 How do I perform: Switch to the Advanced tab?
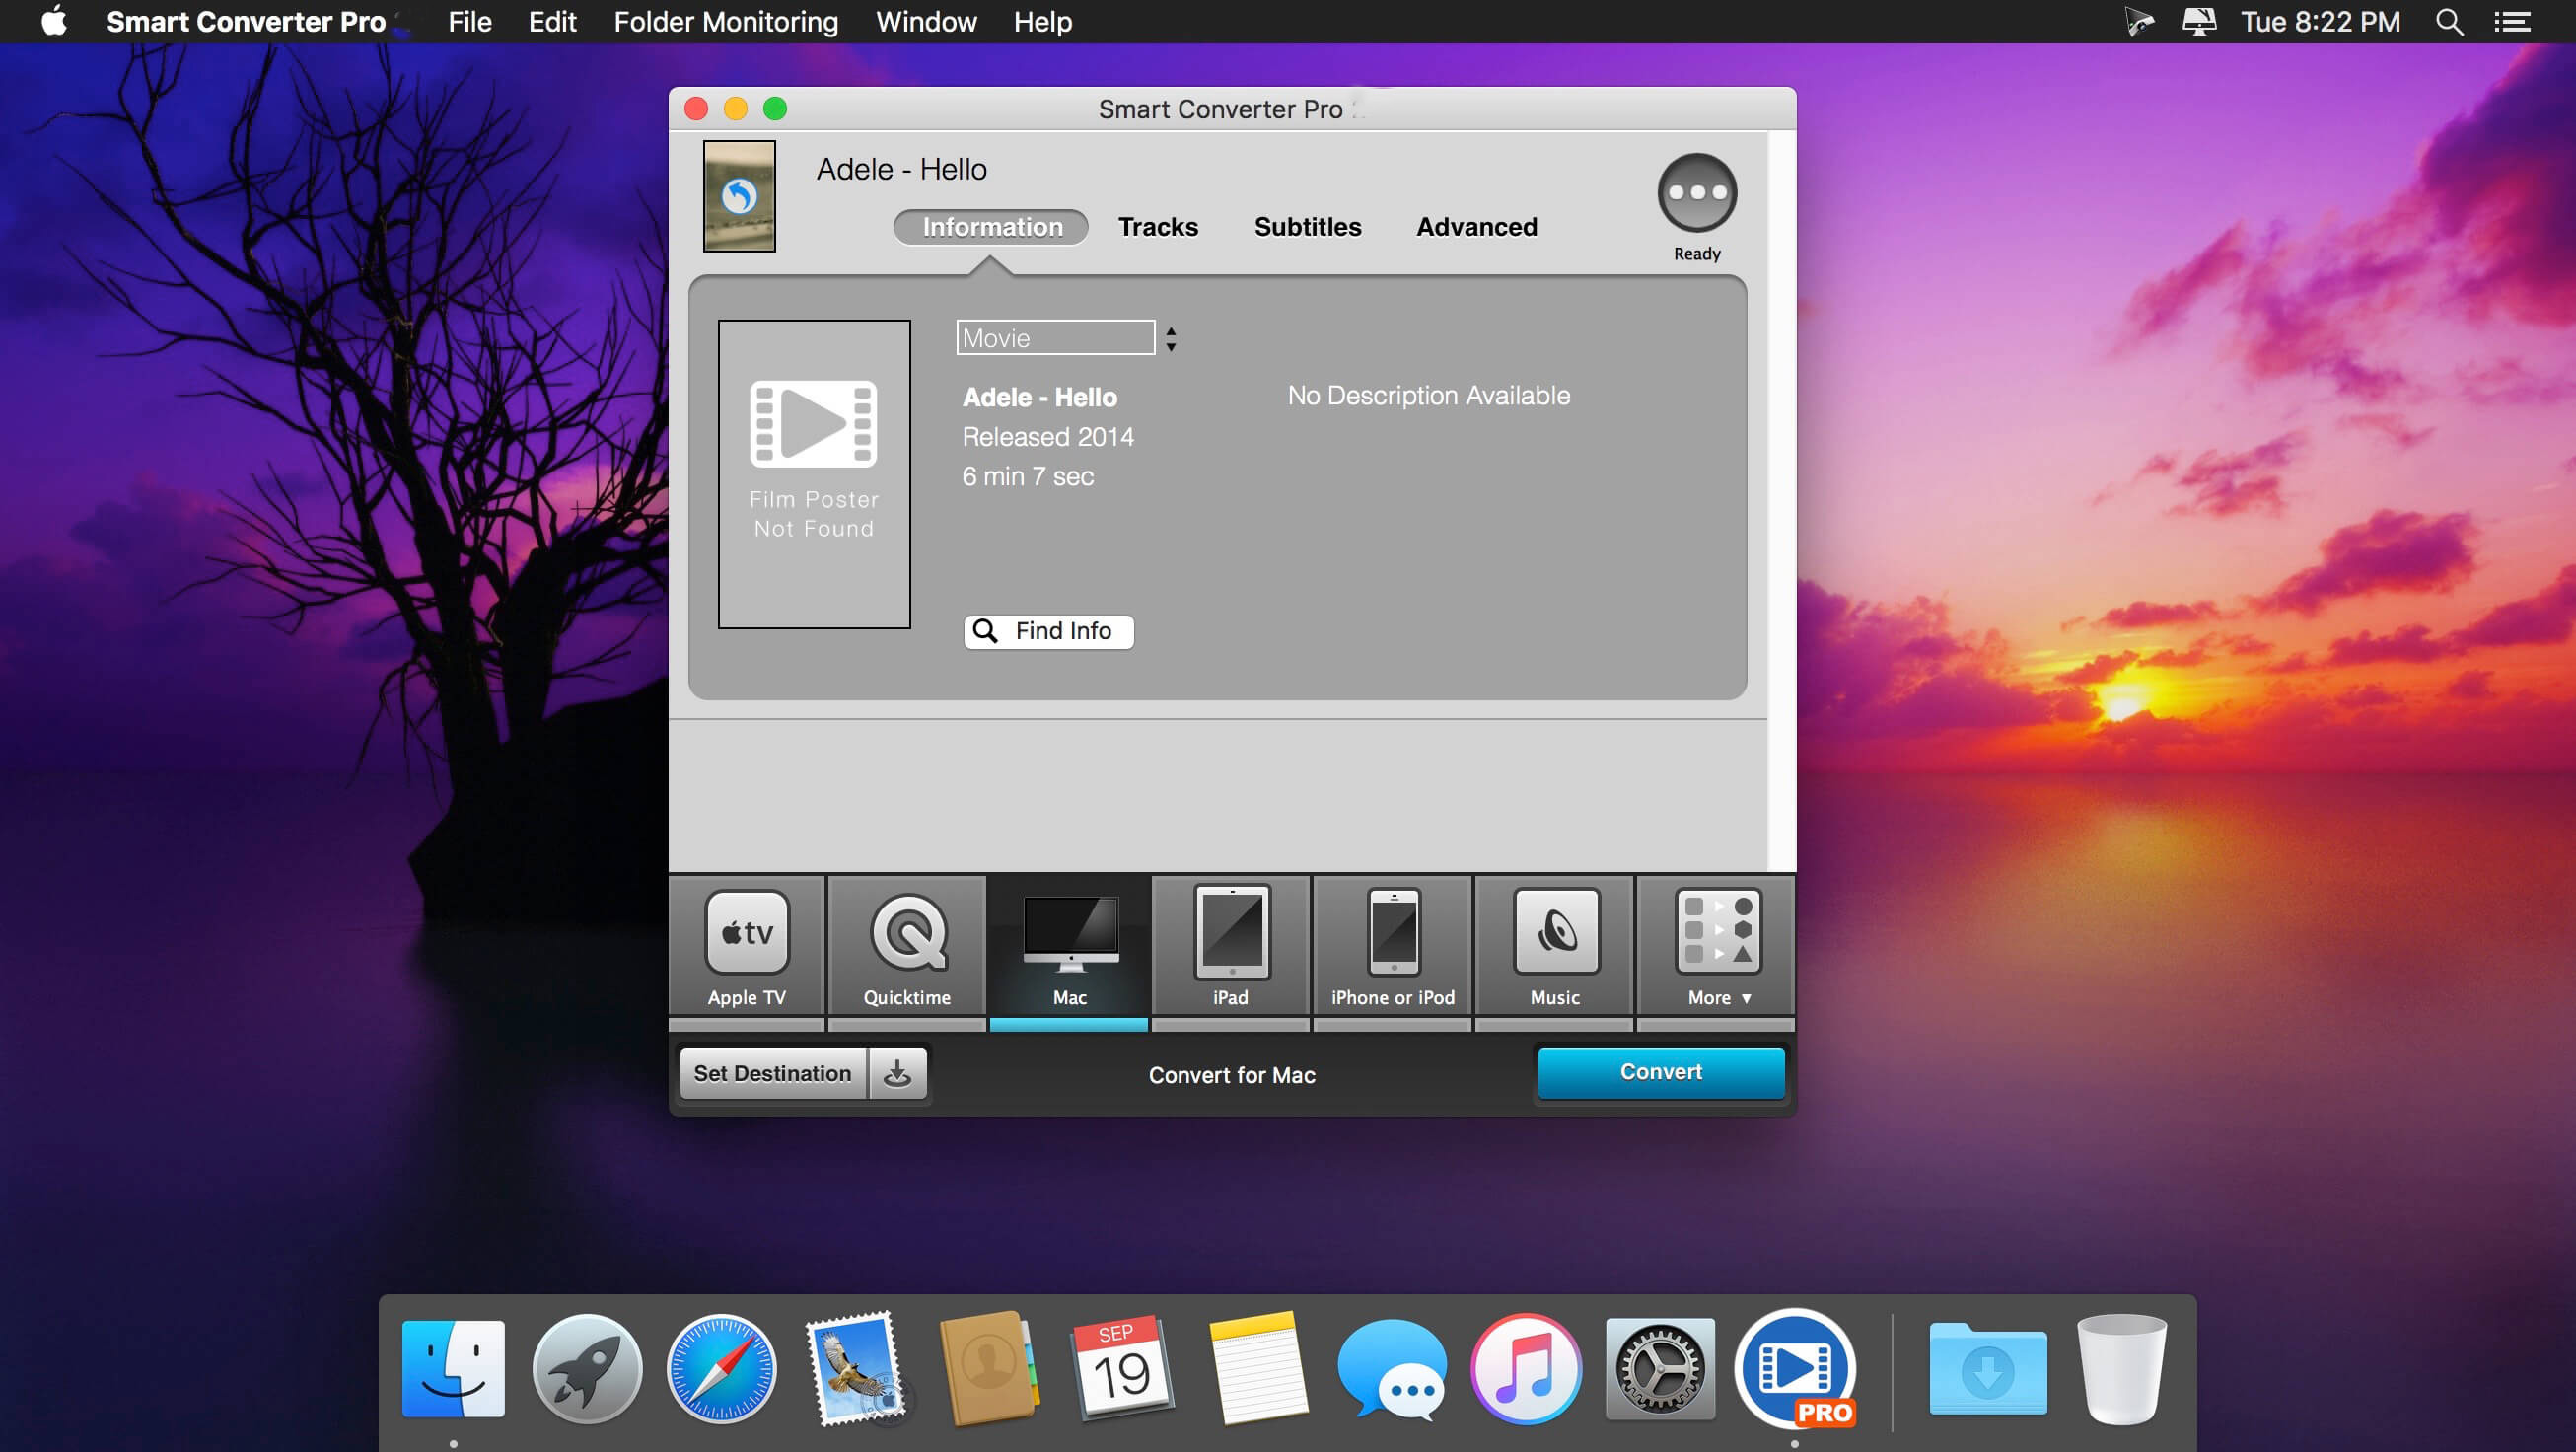[1475, 226]
